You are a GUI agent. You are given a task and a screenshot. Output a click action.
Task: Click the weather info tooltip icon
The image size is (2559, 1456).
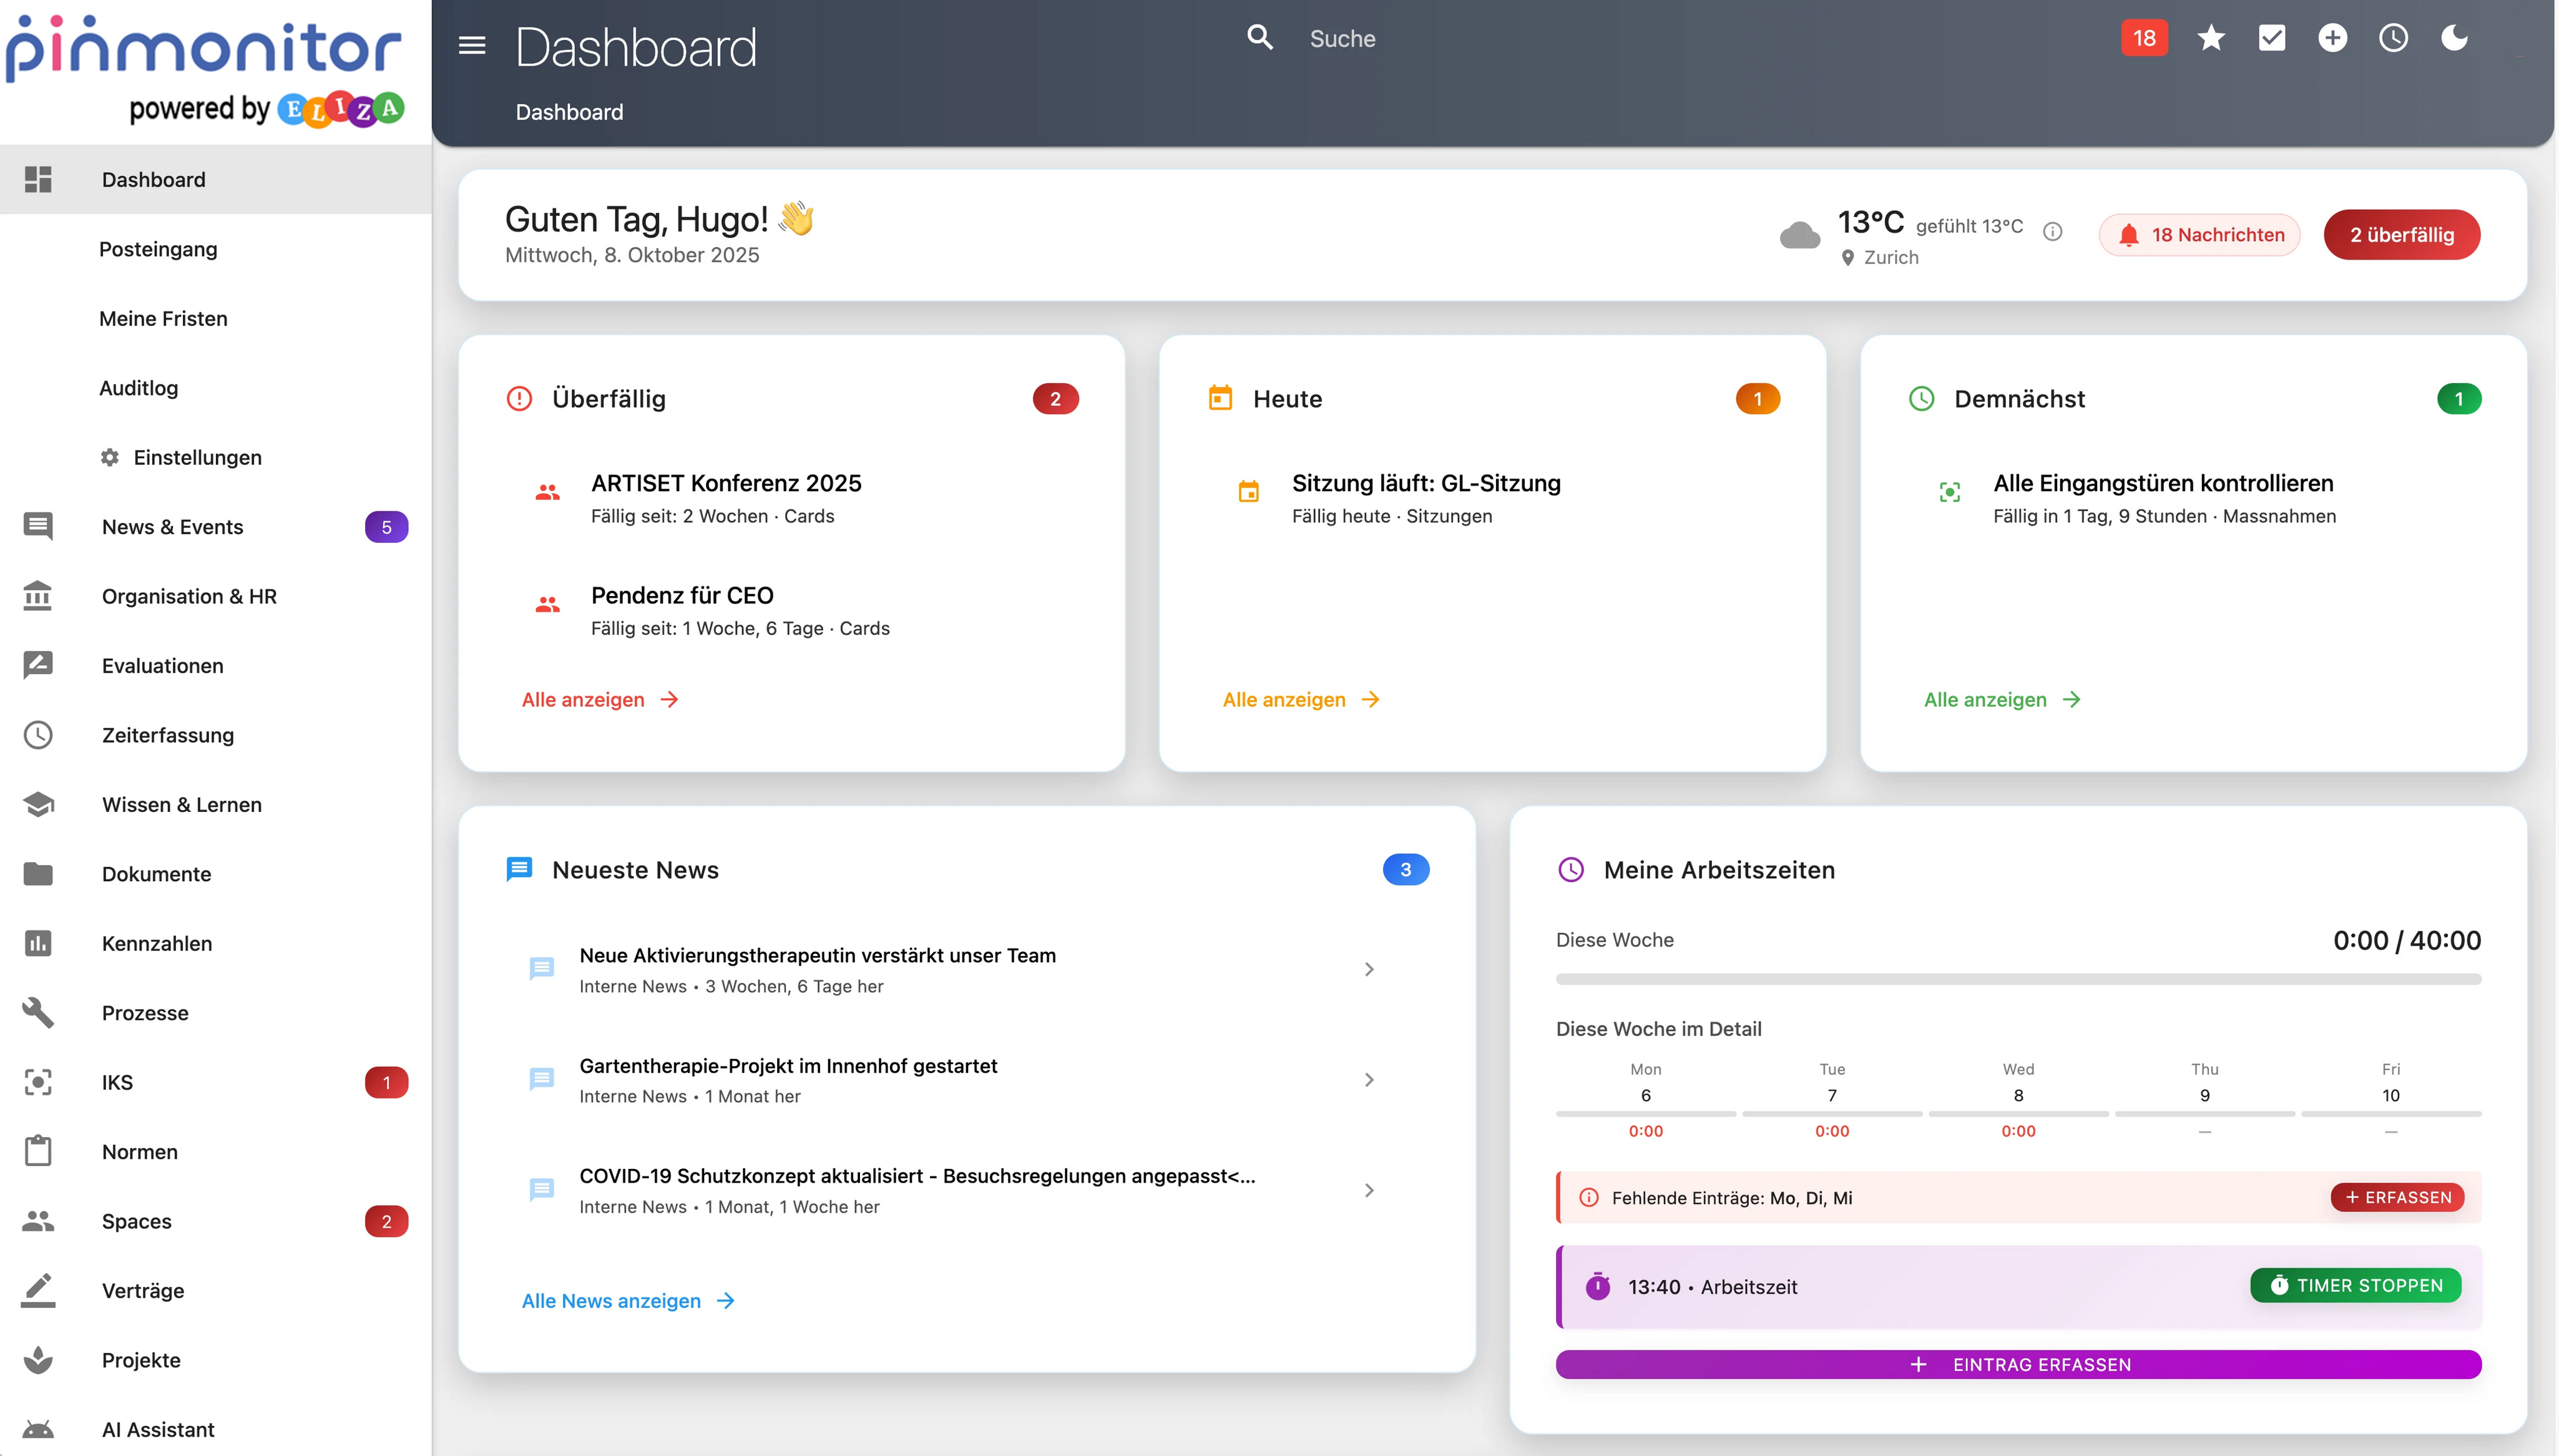pyautogui.click(x=2053, y=231)
